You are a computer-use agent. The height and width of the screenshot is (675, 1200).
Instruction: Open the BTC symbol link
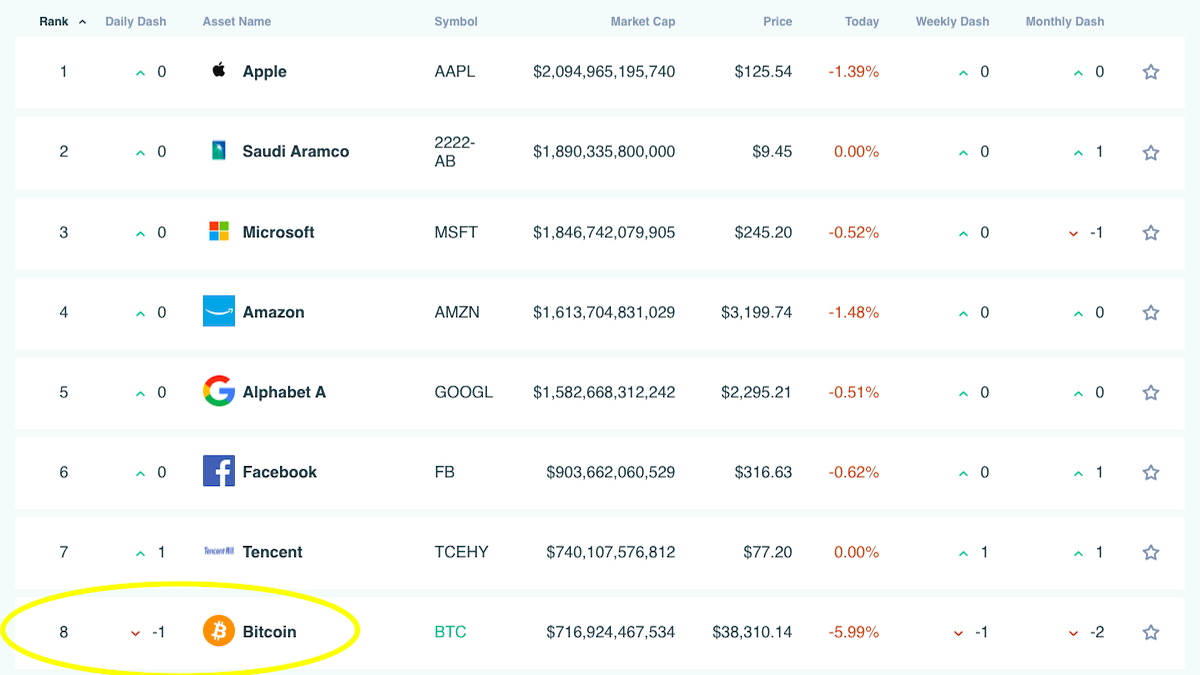tap(450, 632)
